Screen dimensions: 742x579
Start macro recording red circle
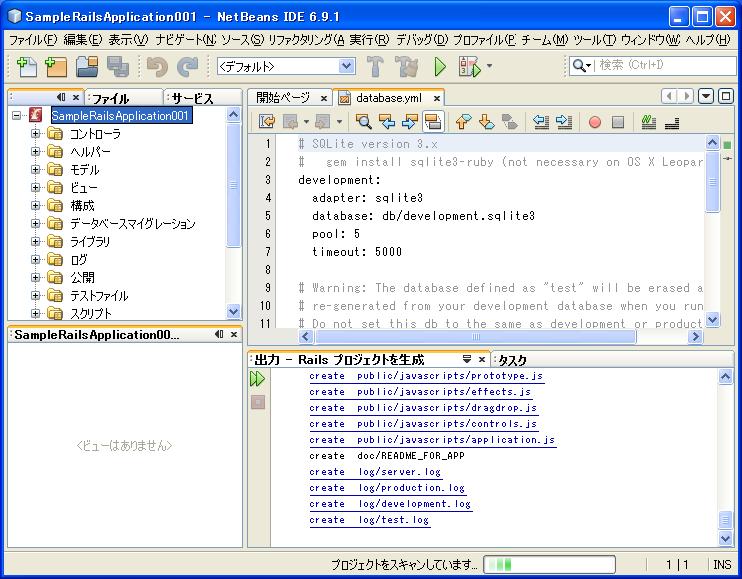click(595, 123)
